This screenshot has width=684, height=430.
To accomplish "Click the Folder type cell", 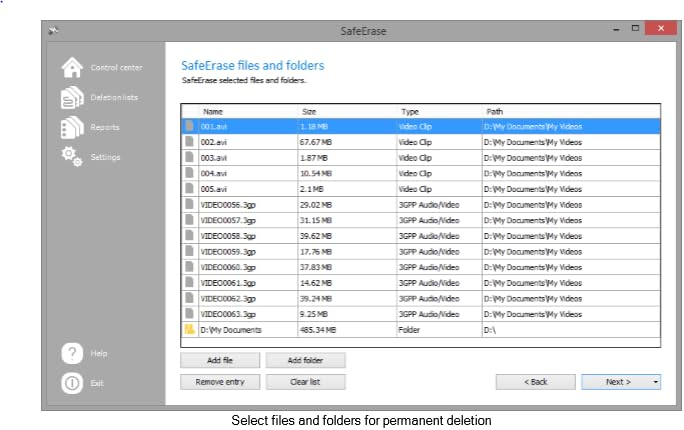I will coord(409,330).
